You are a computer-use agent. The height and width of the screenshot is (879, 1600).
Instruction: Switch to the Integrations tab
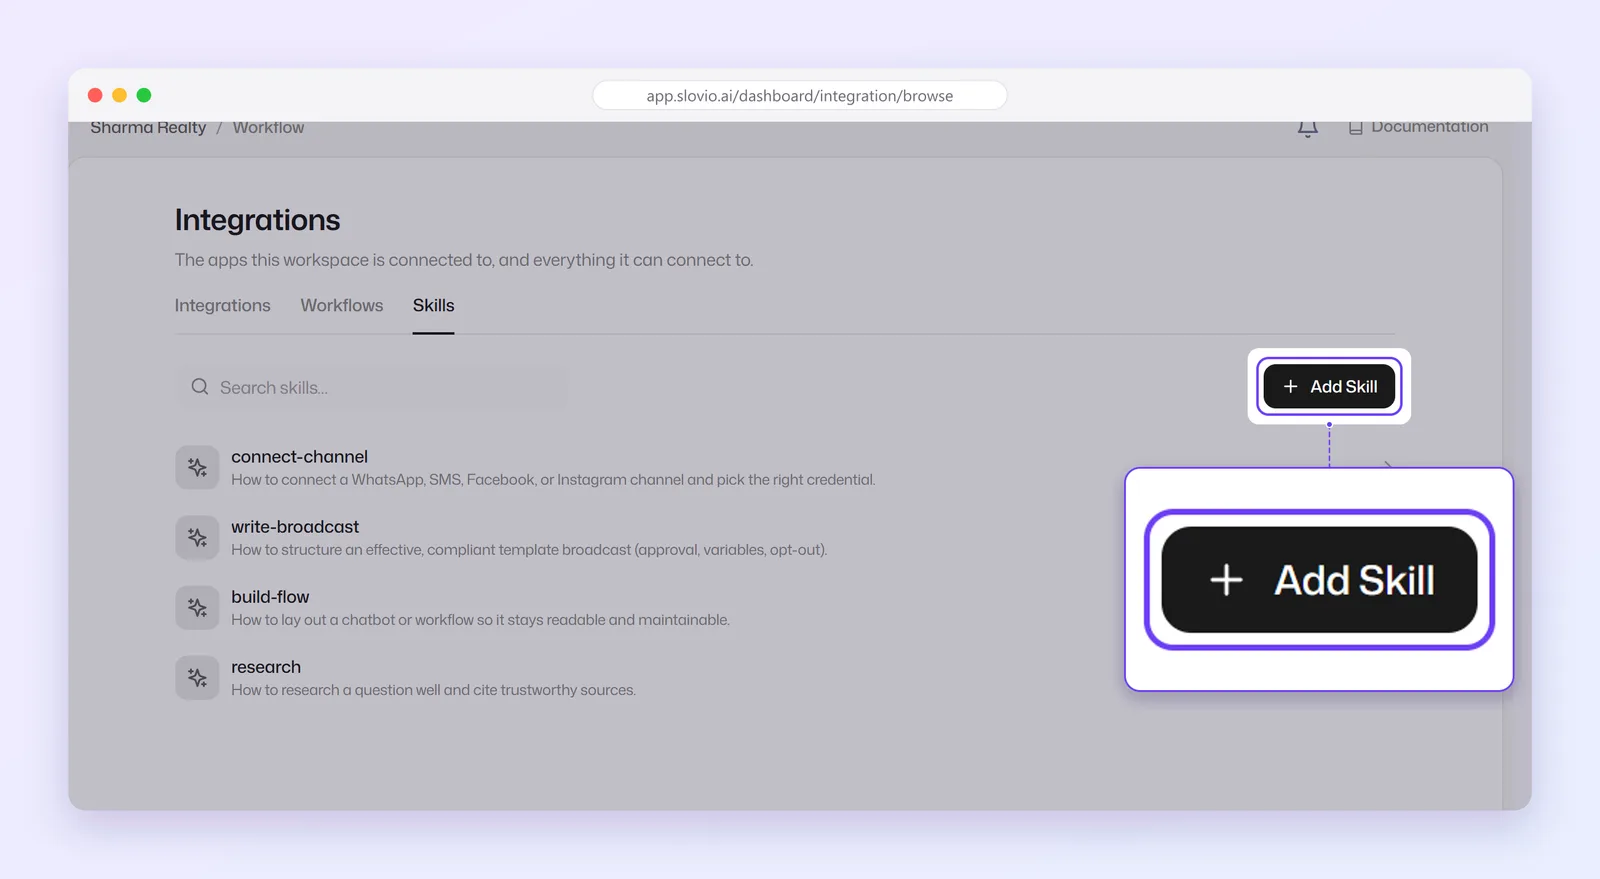point(222,305)
